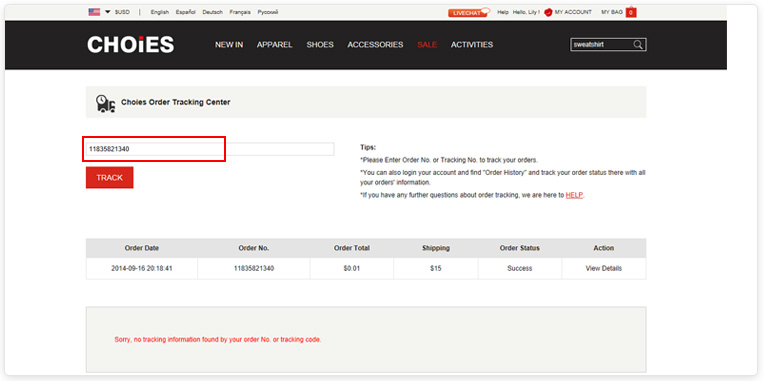Click the Order Total column header
Screen dimensions: 764x381
coord(352,248)
